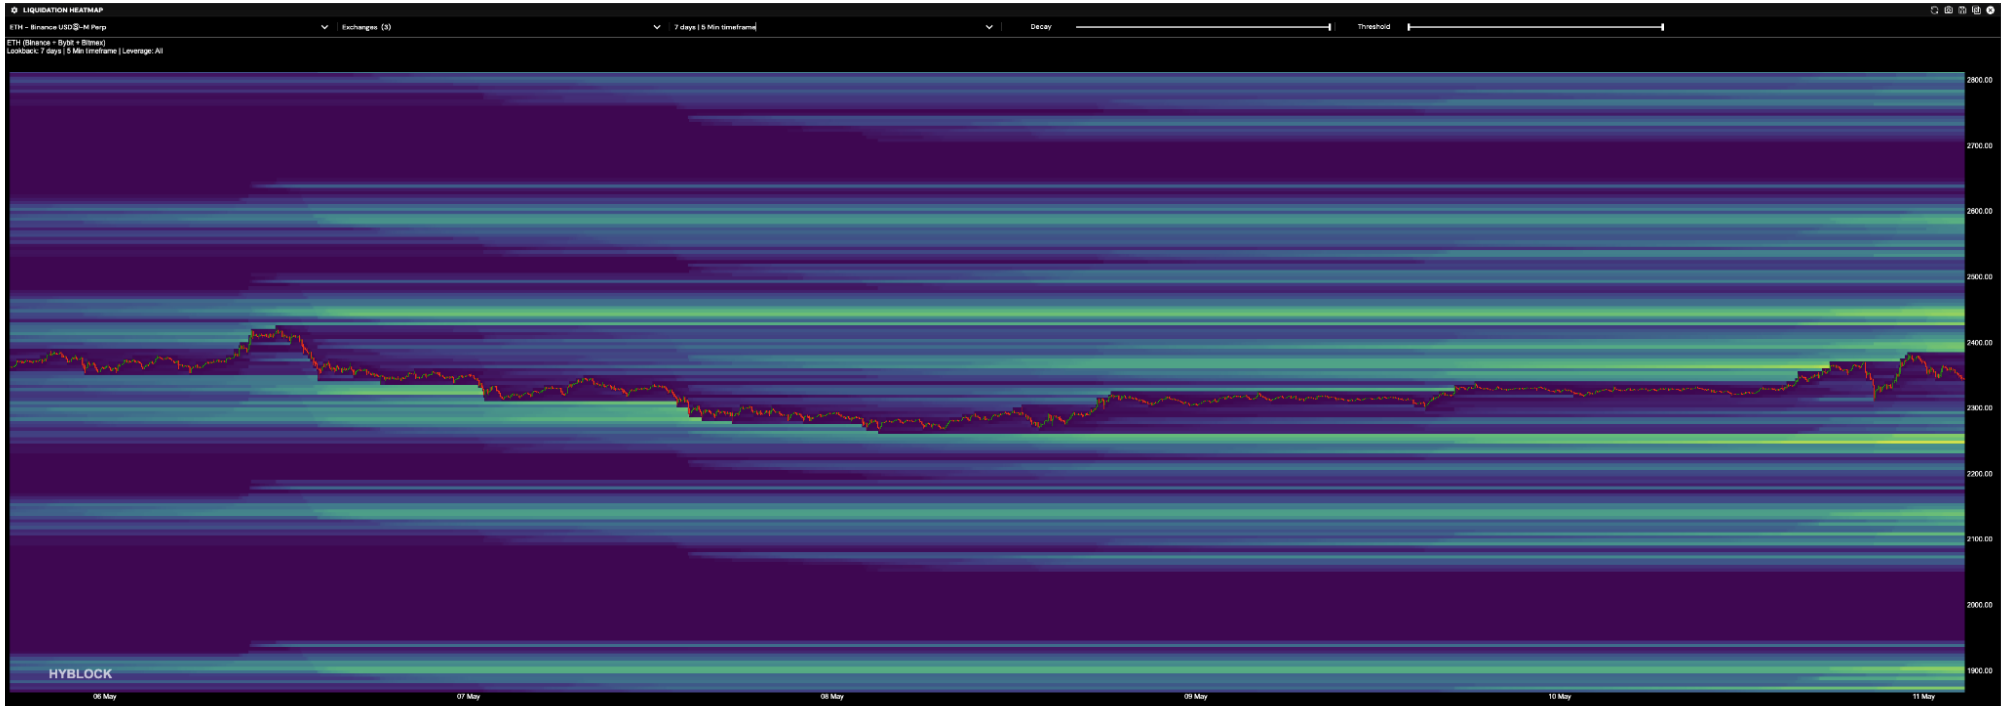
Task: Click the "Lookback: 7 days" info line
Action: (x=85, y=51)
